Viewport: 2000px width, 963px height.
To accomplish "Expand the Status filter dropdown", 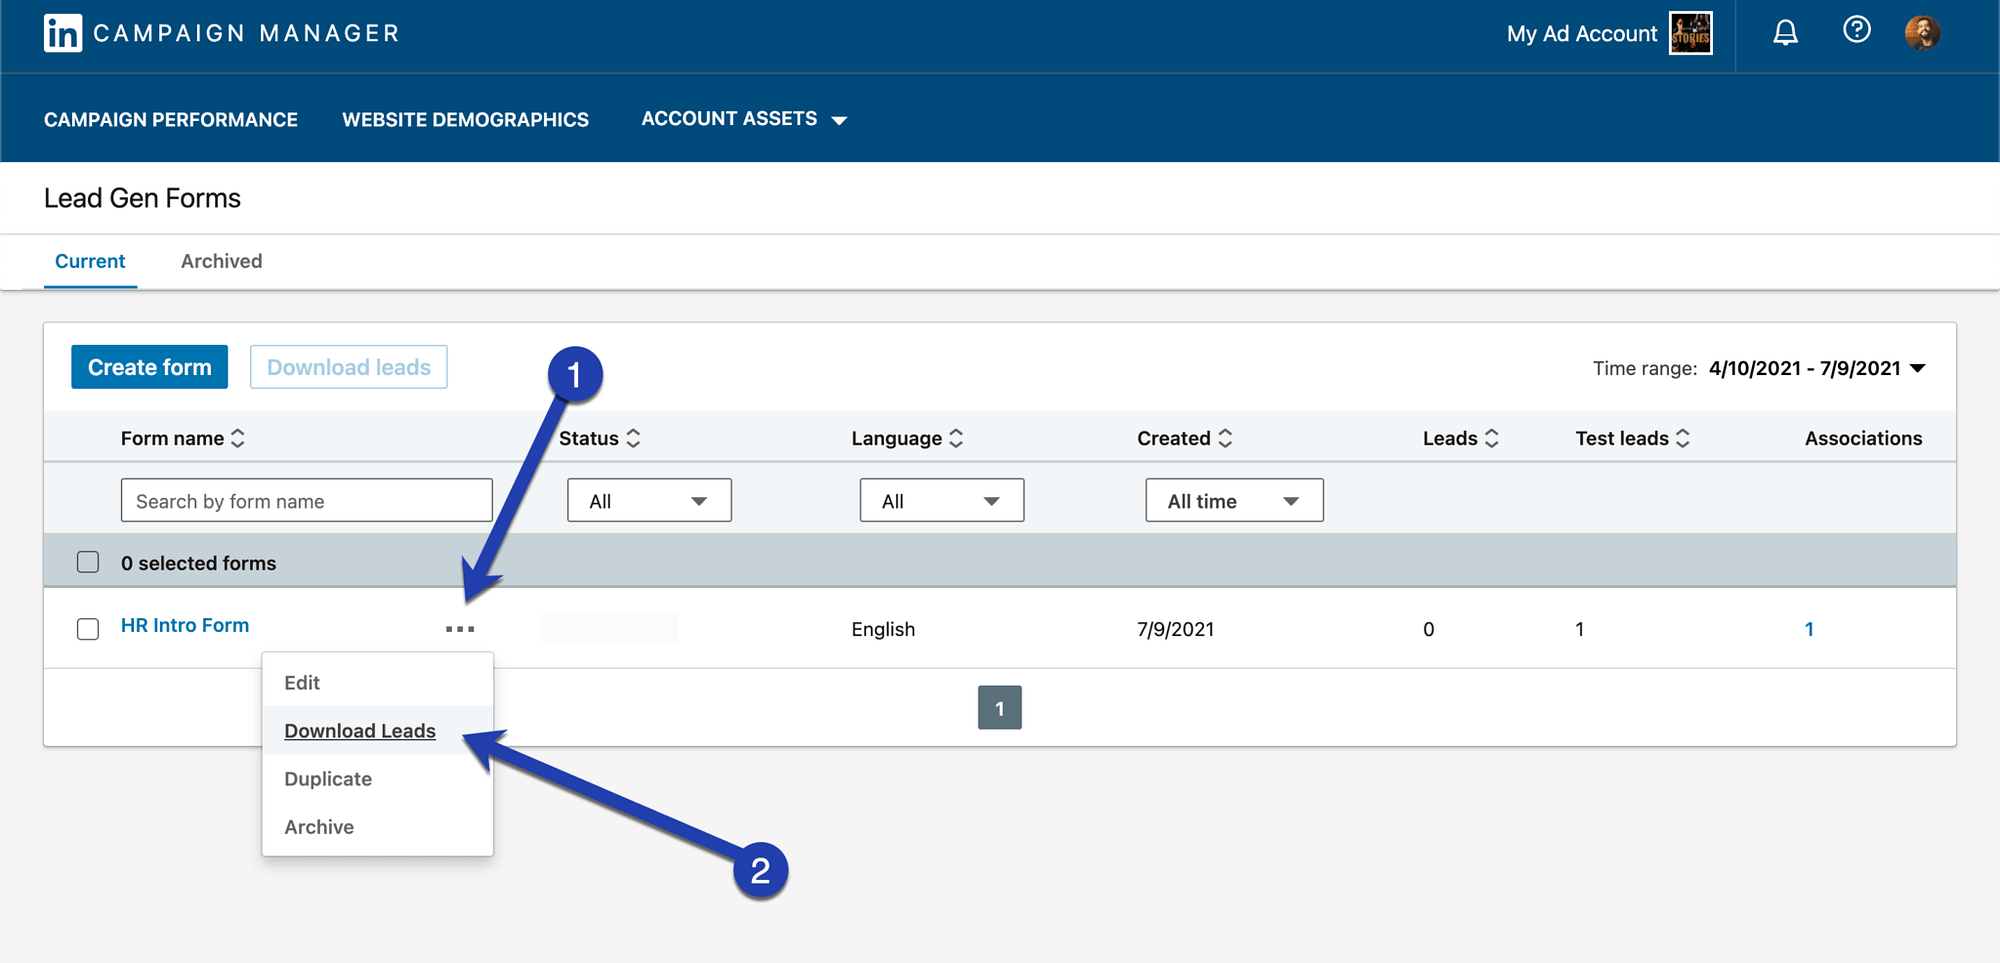I will [x=649, y=500].
